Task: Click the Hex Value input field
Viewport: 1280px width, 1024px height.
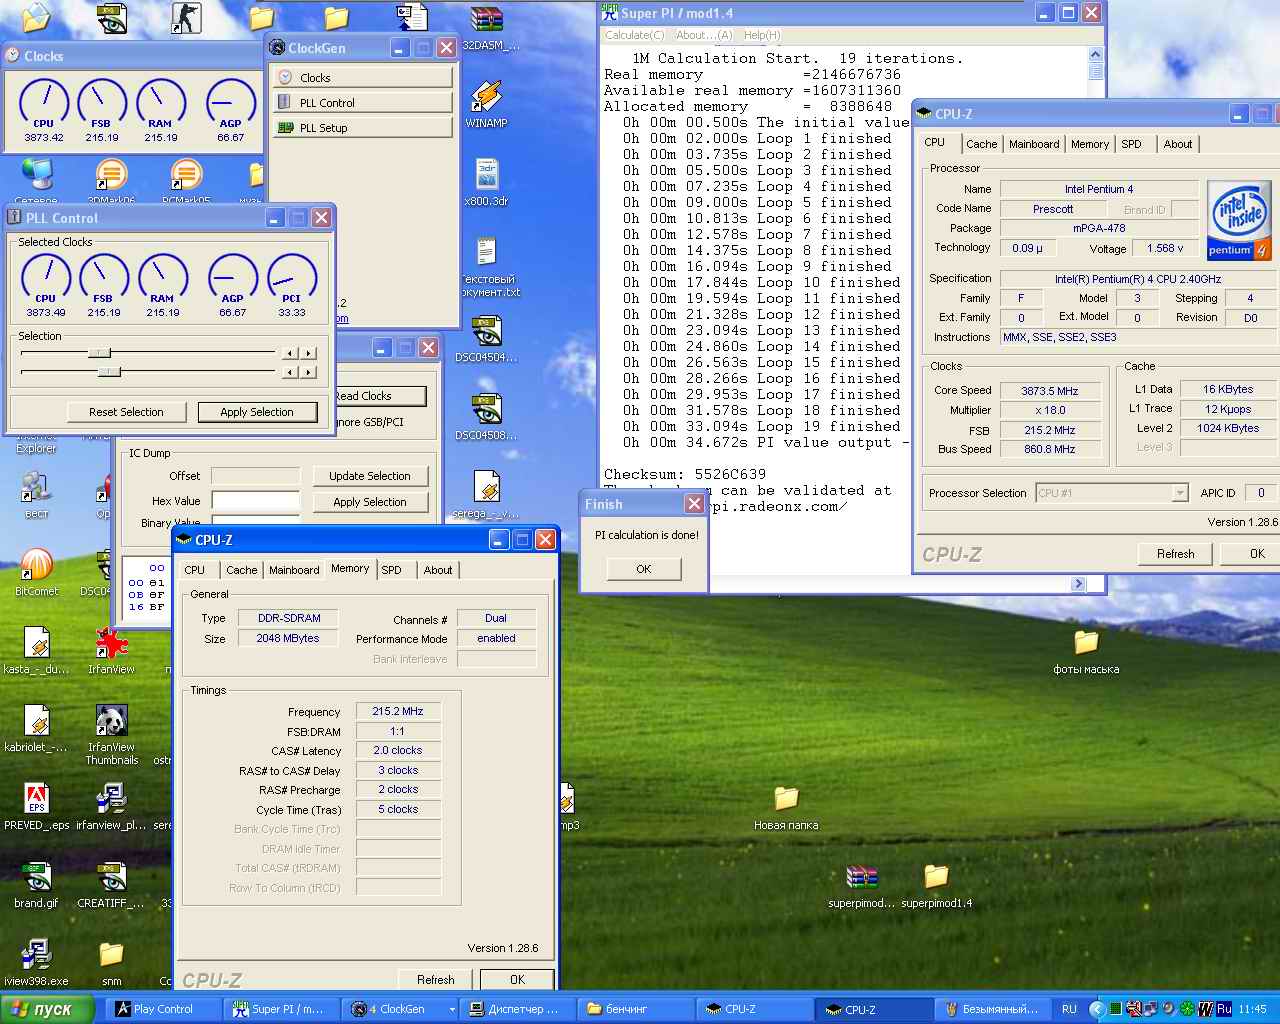Action: pyautogui.click(x=256, y=501)
